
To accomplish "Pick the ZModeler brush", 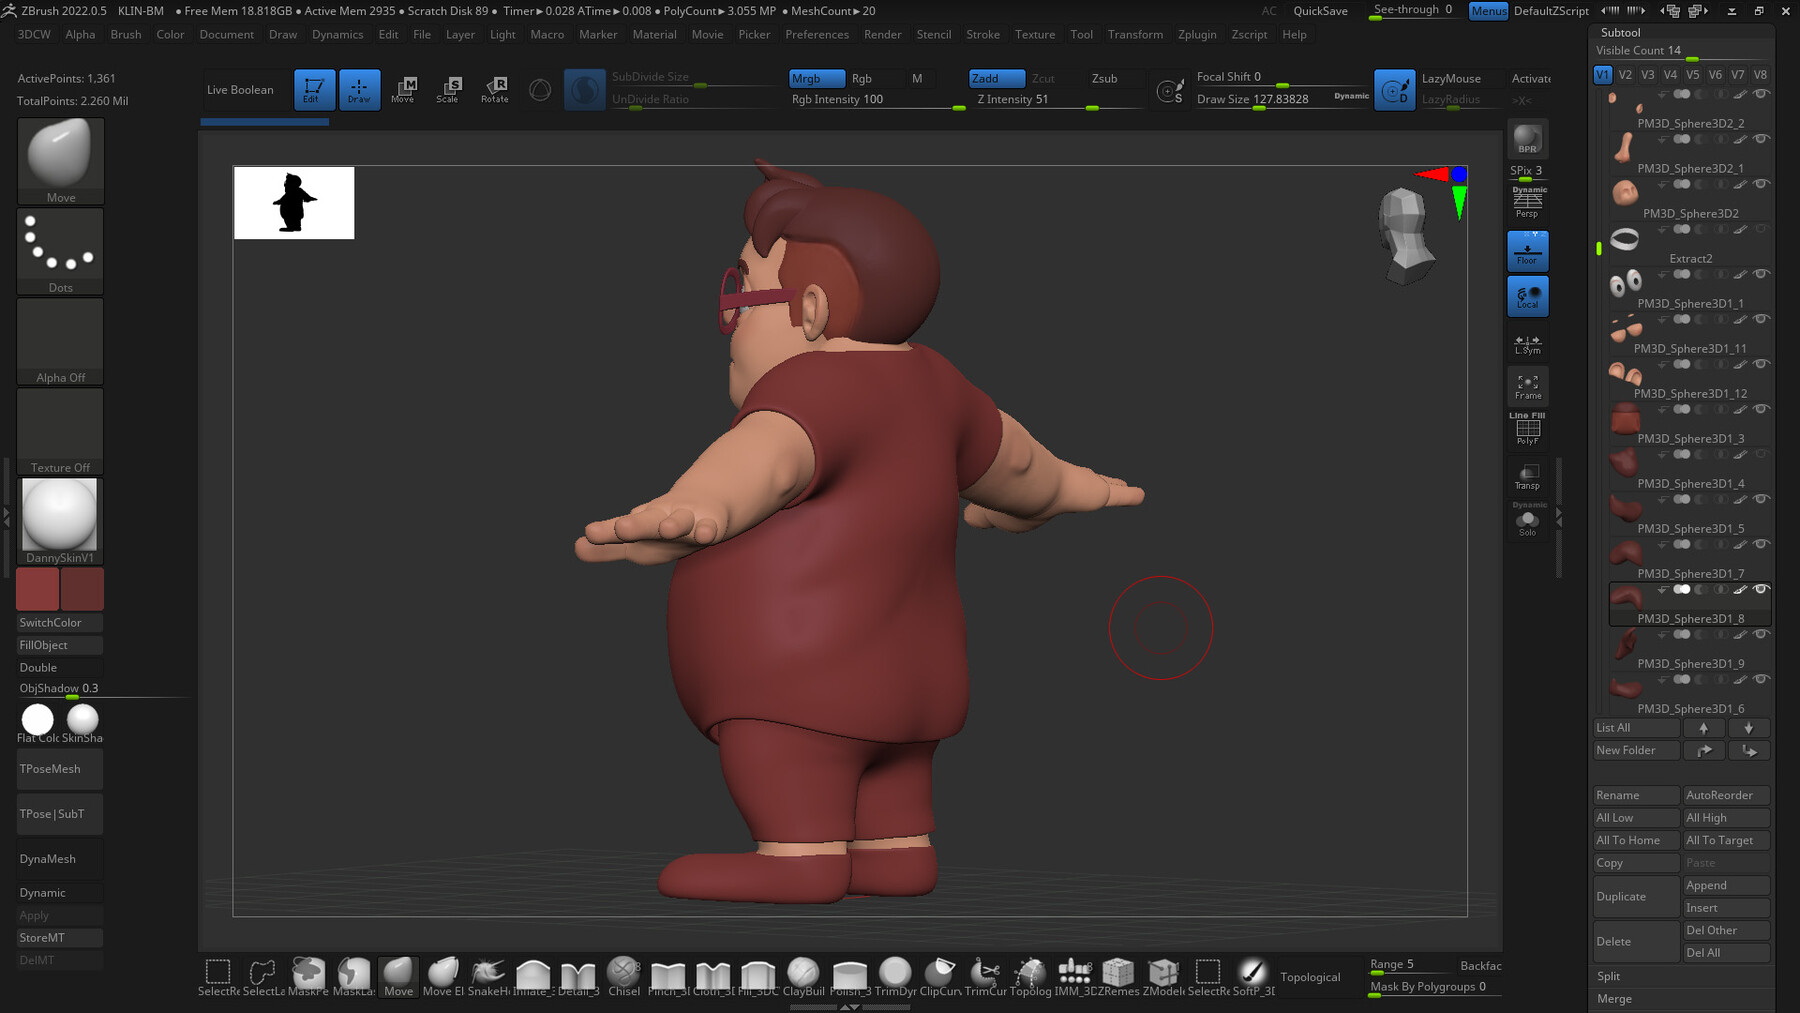I will point(1163,976).
